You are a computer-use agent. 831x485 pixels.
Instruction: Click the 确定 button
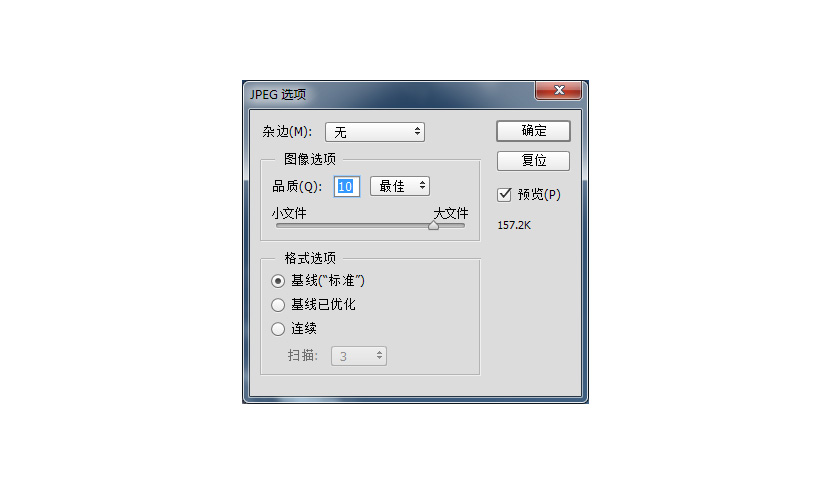(533, 131)
